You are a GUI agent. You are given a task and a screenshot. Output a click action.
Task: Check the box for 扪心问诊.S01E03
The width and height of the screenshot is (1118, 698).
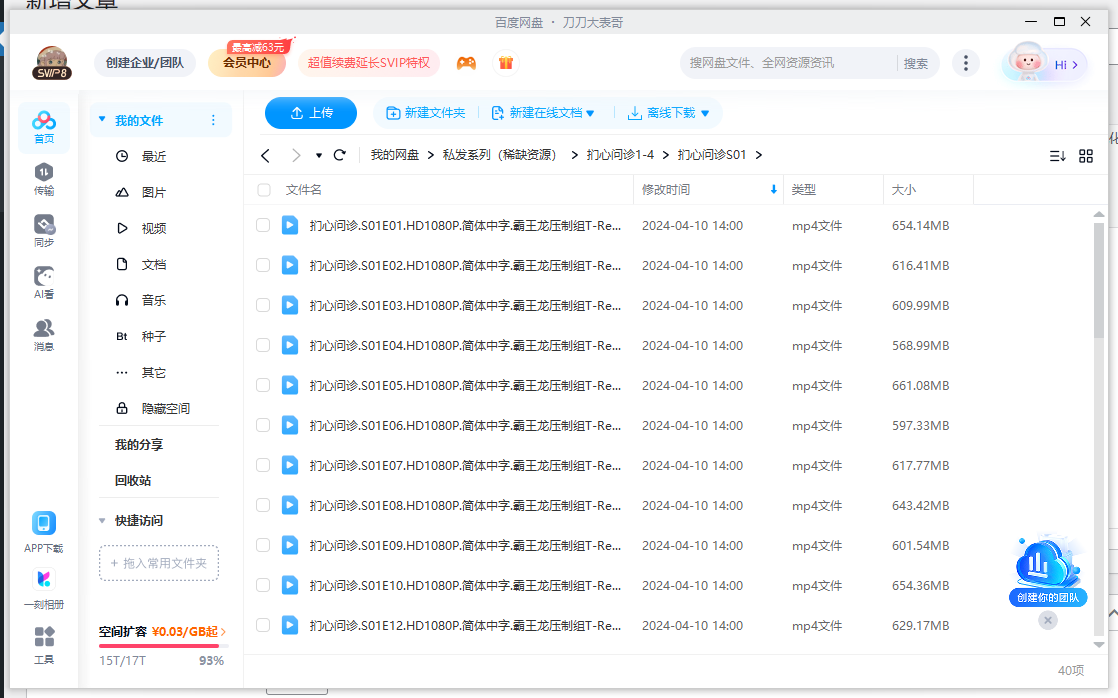coord(263,305)
